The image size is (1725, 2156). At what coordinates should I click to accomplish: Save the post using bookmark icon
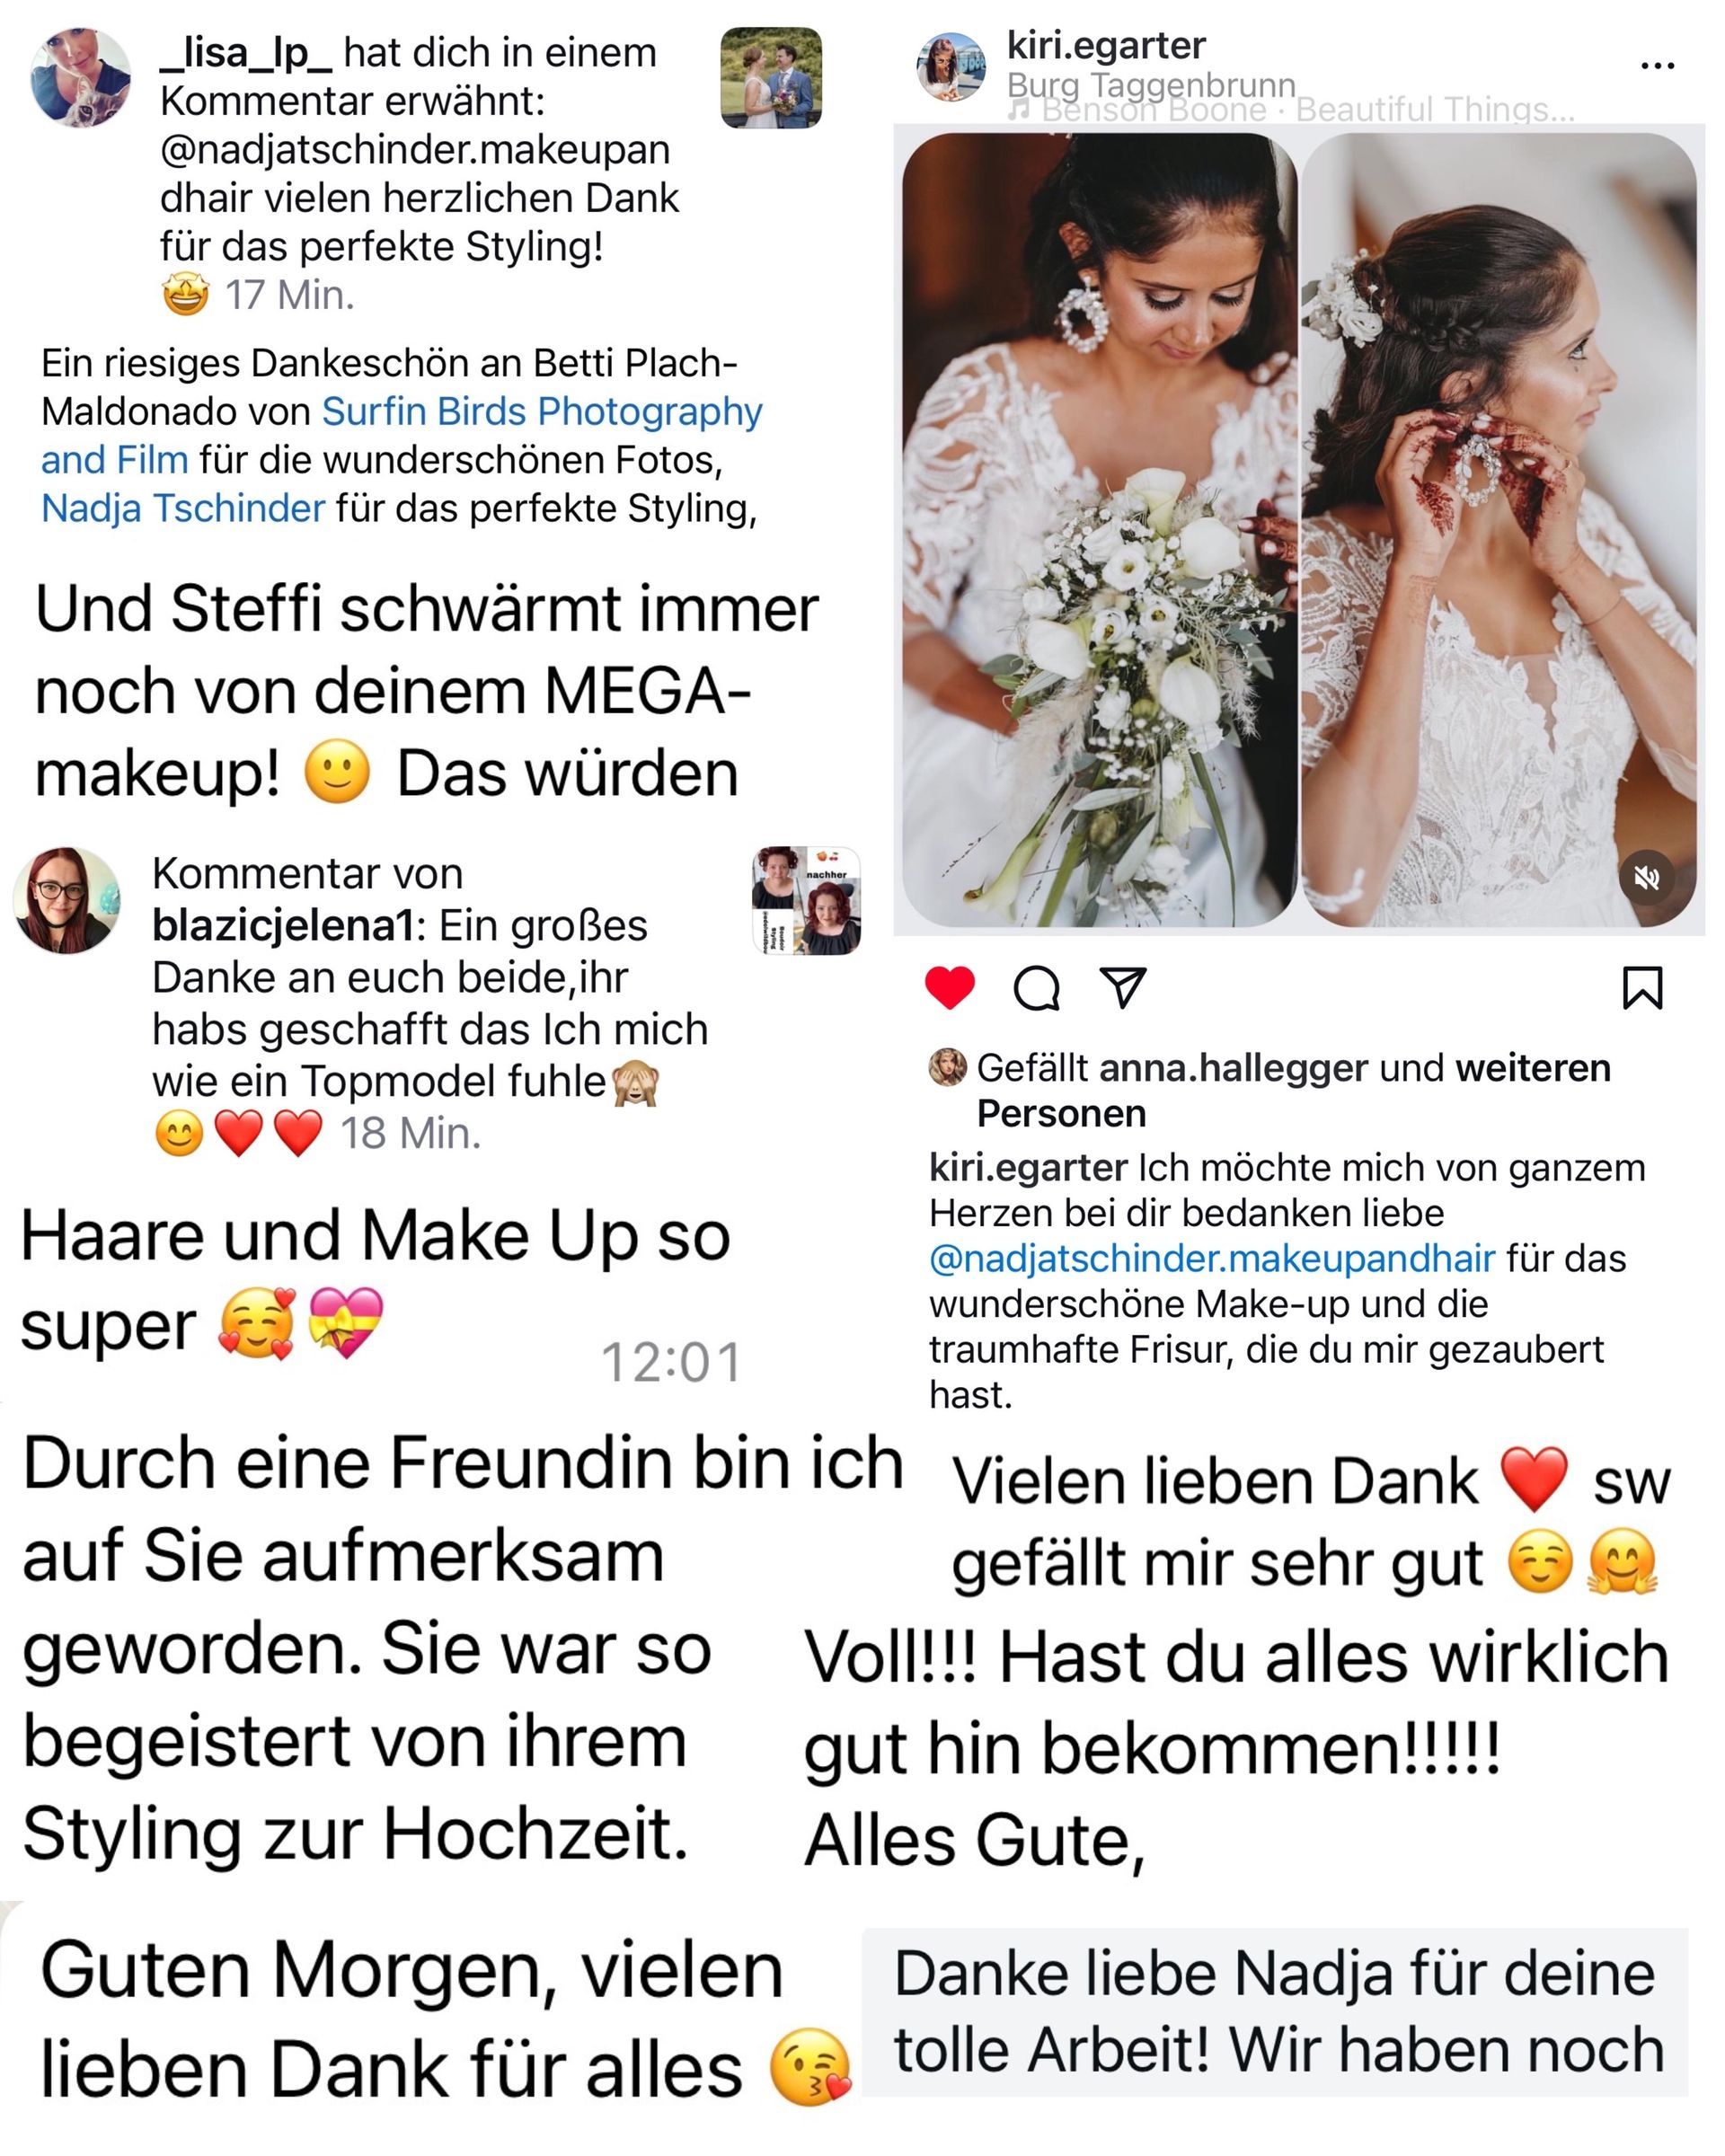(1642, 988)
